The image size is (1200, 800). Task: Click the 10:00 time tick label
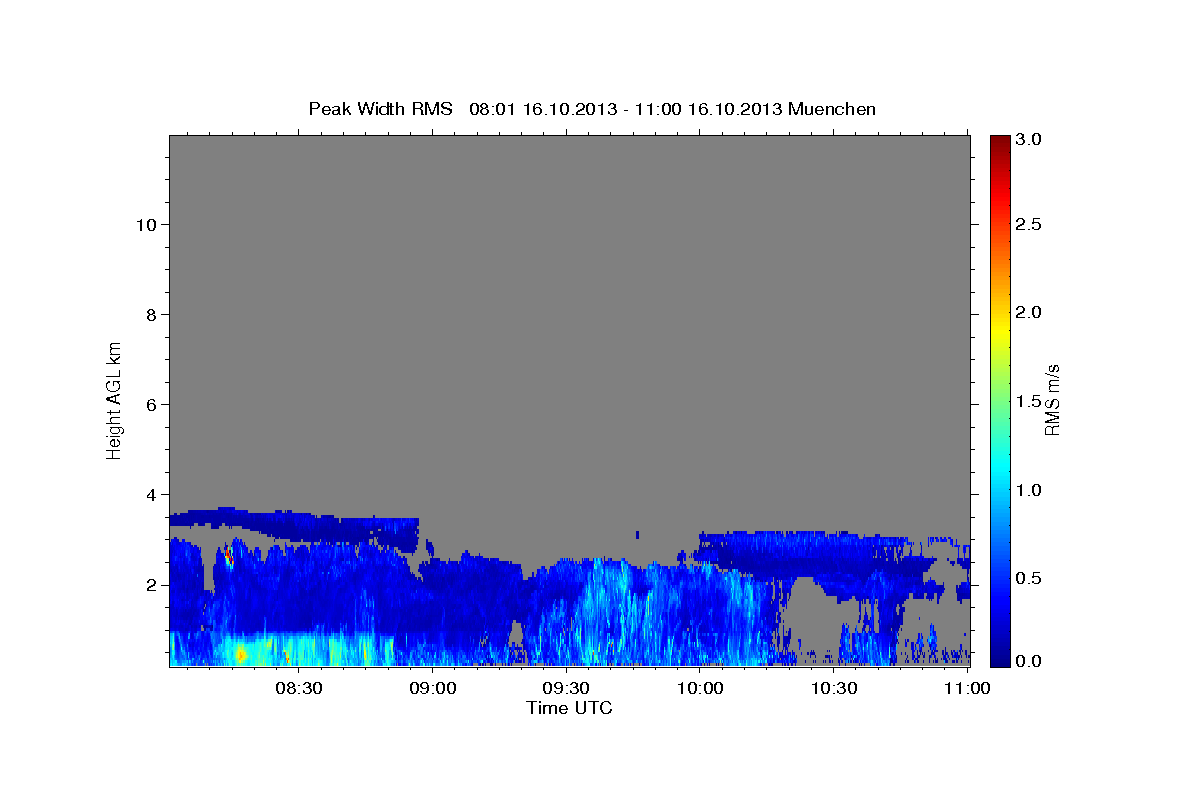tap(700, 689)
